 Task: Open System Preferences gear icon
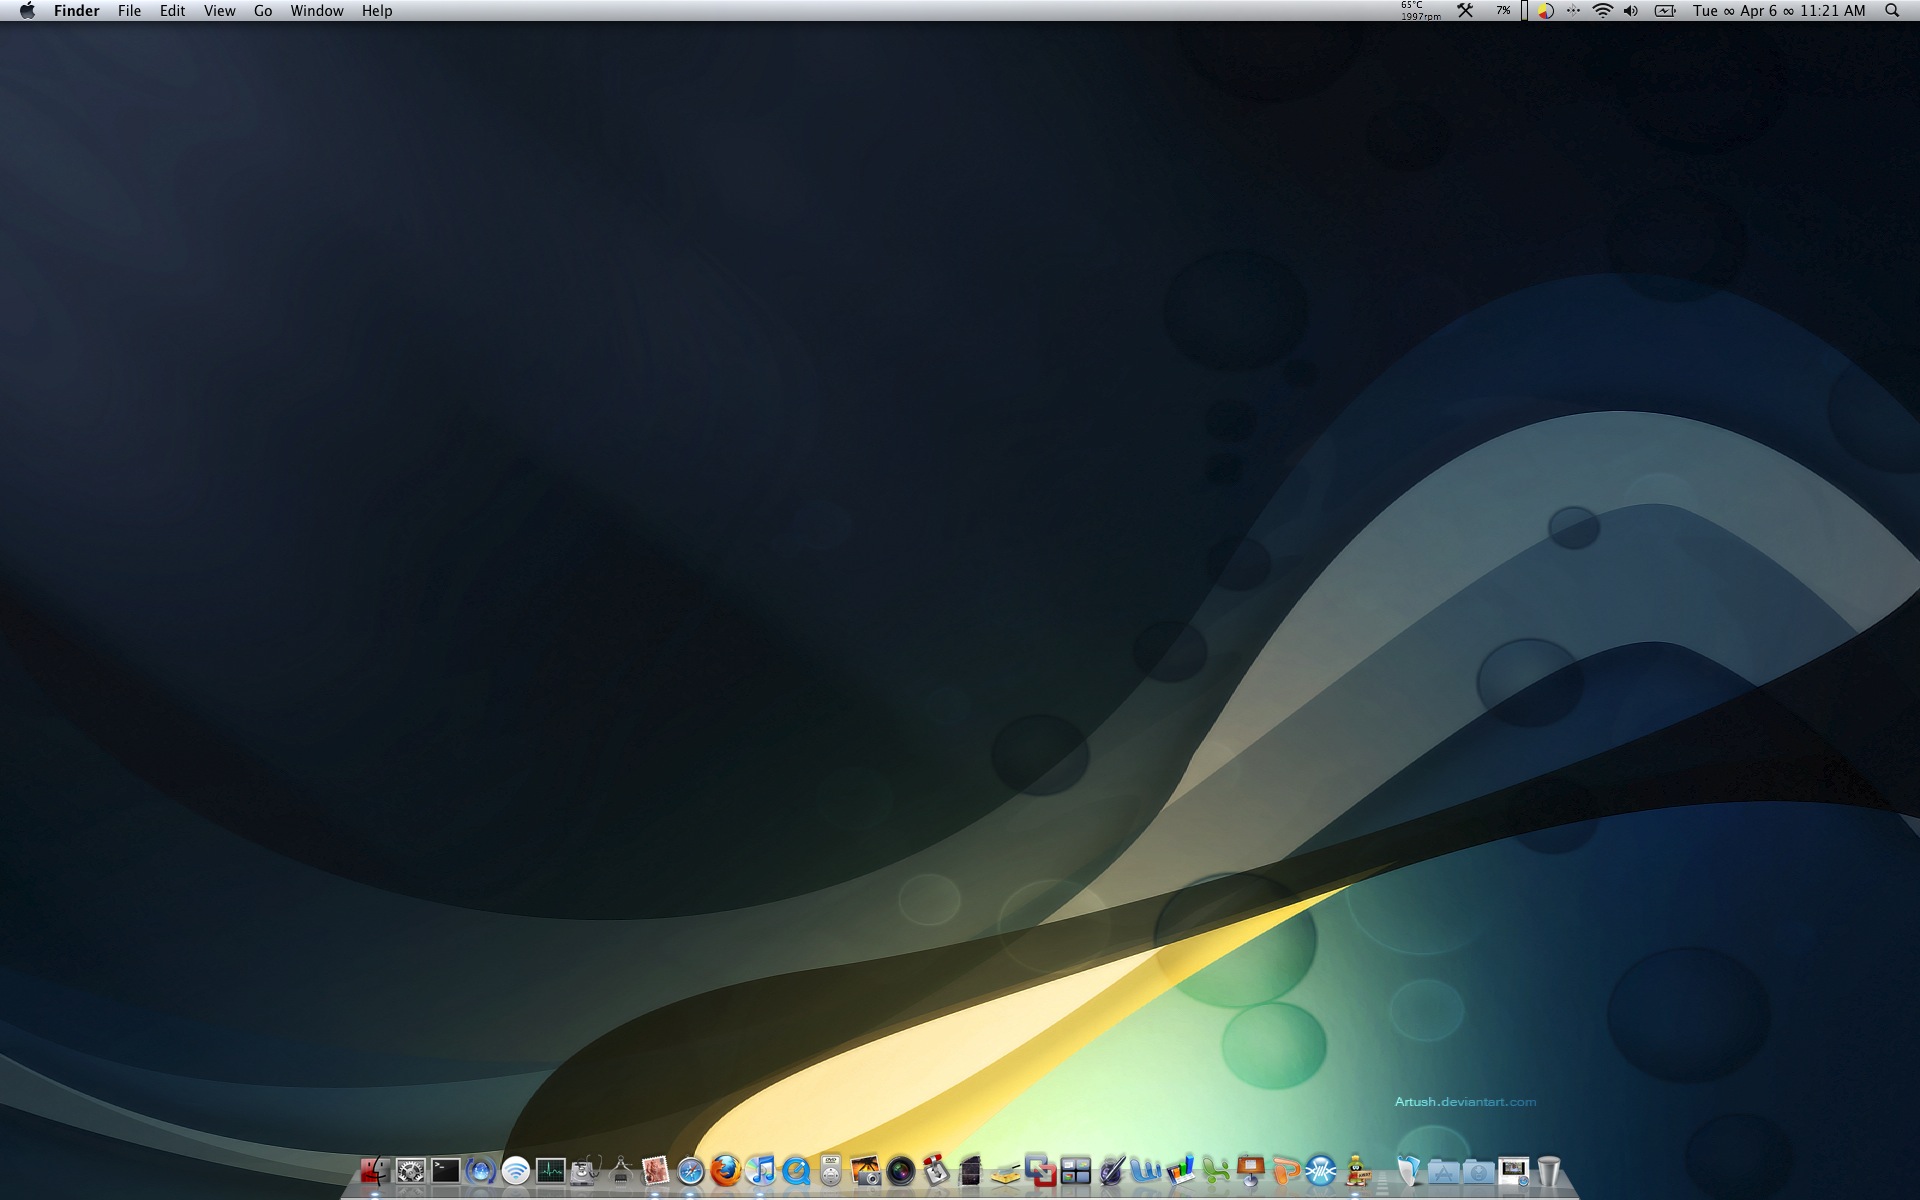pos(411,1171)
